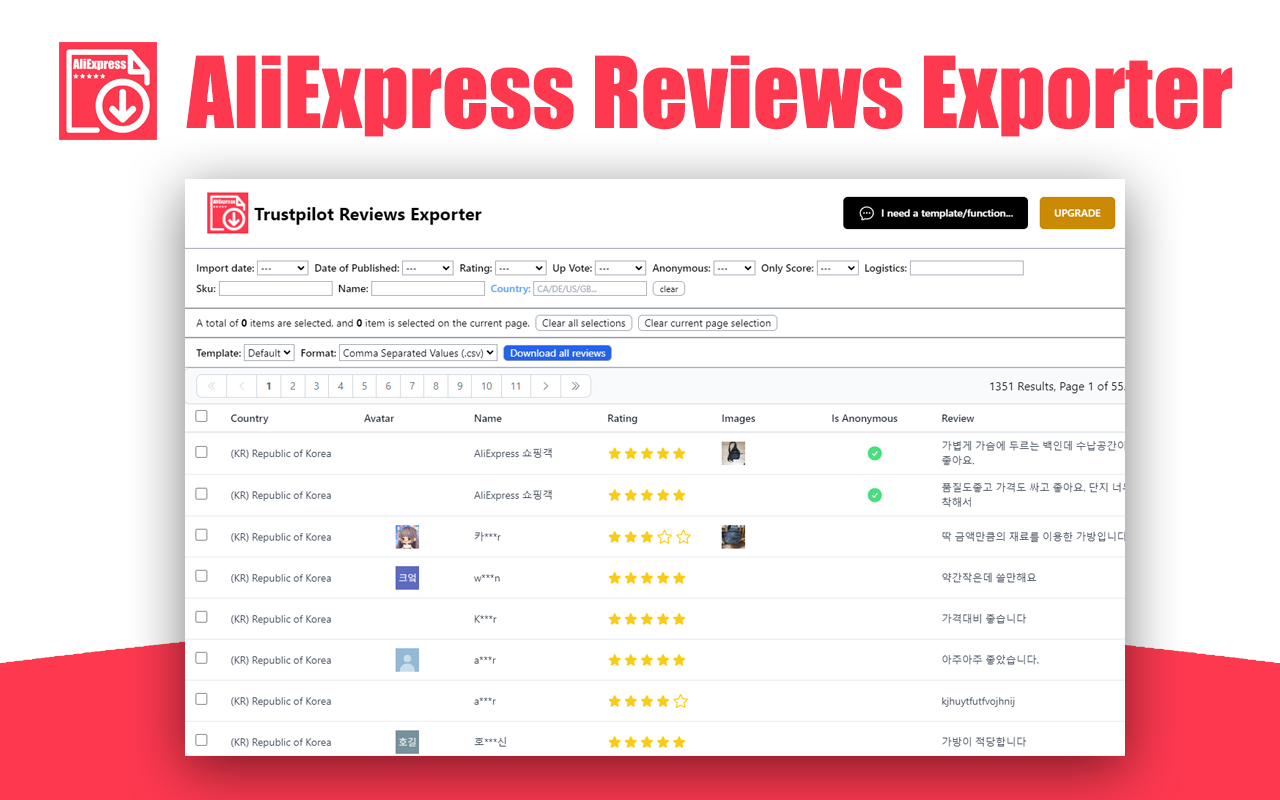1280x800 pixels.
Task: Go to page 1
Action: pyautogui.click(x=268, y=386)
